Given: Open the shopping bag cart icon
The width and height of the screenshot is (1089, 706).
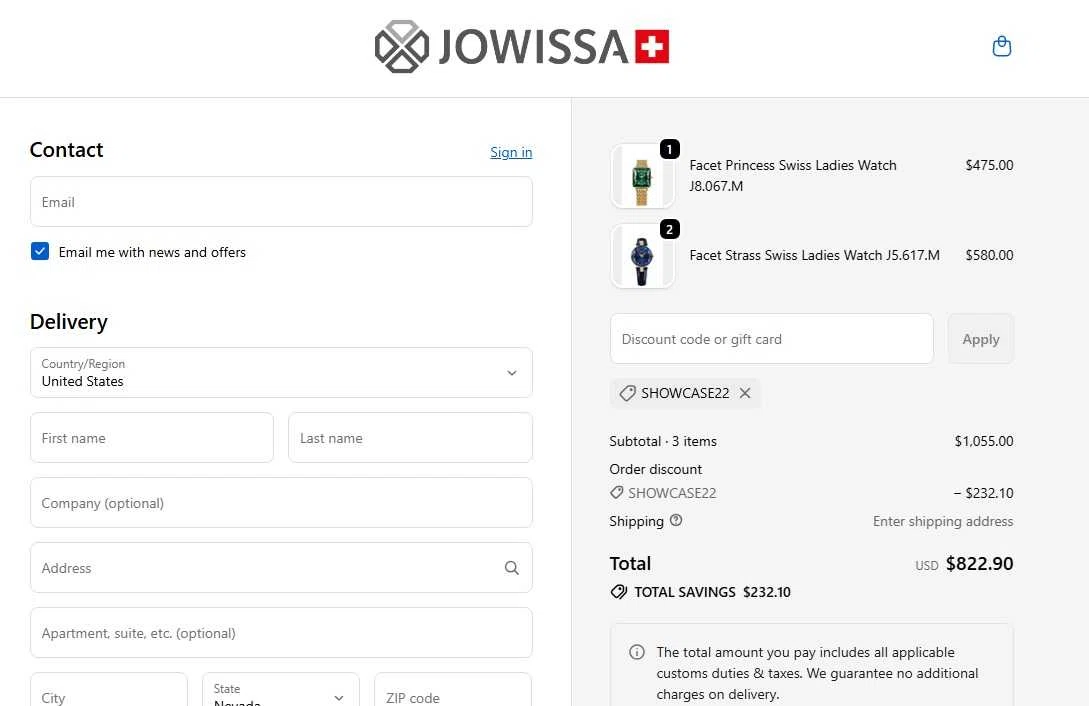Looking at the screenshot, I should pyautogui.click(x=1001, y=47).
